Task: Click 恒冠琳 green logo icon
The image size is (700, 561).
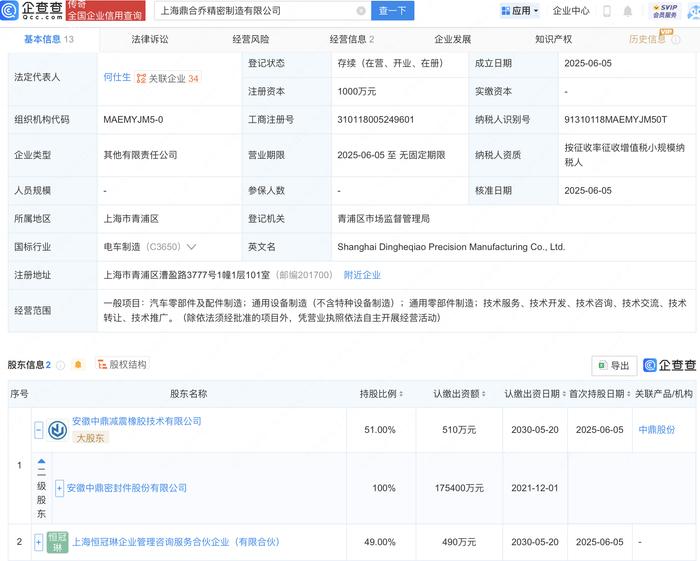Action: 58,542
